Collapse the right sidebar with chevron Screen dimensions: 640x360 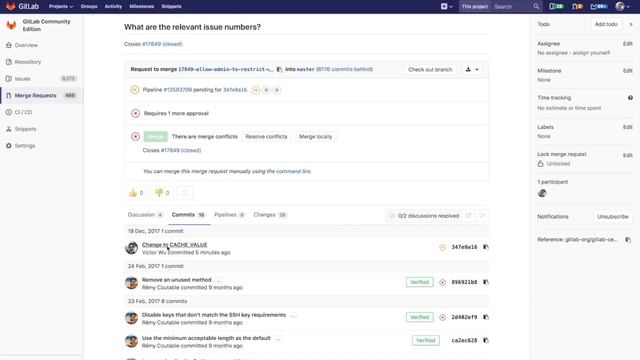pyautogui.click(x=631, y=24)
